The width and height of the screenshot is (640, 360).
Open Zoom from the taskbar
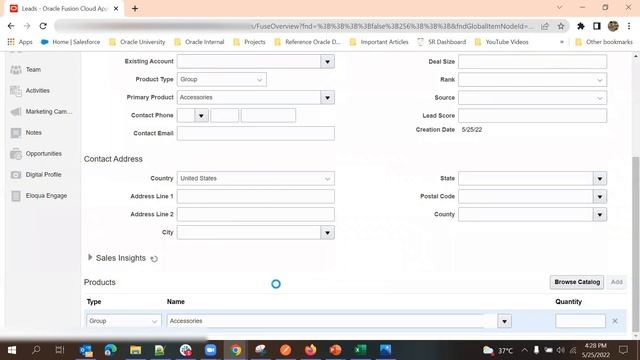click(x=210, y=350)
